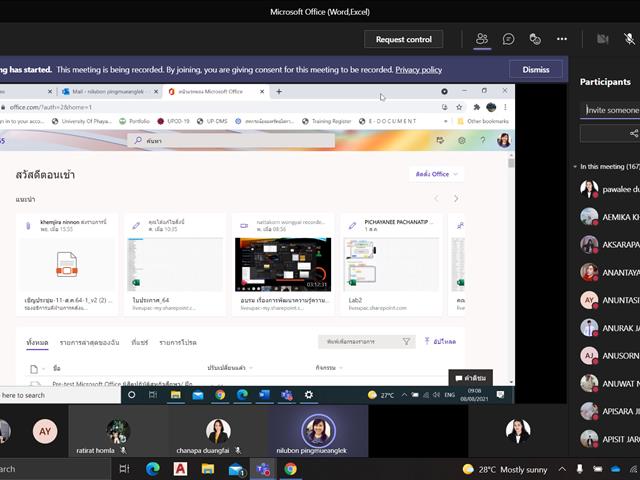Screen dimensions: 640x480
Task: Open the Office settings gear icon
Action: pos(462,140)
